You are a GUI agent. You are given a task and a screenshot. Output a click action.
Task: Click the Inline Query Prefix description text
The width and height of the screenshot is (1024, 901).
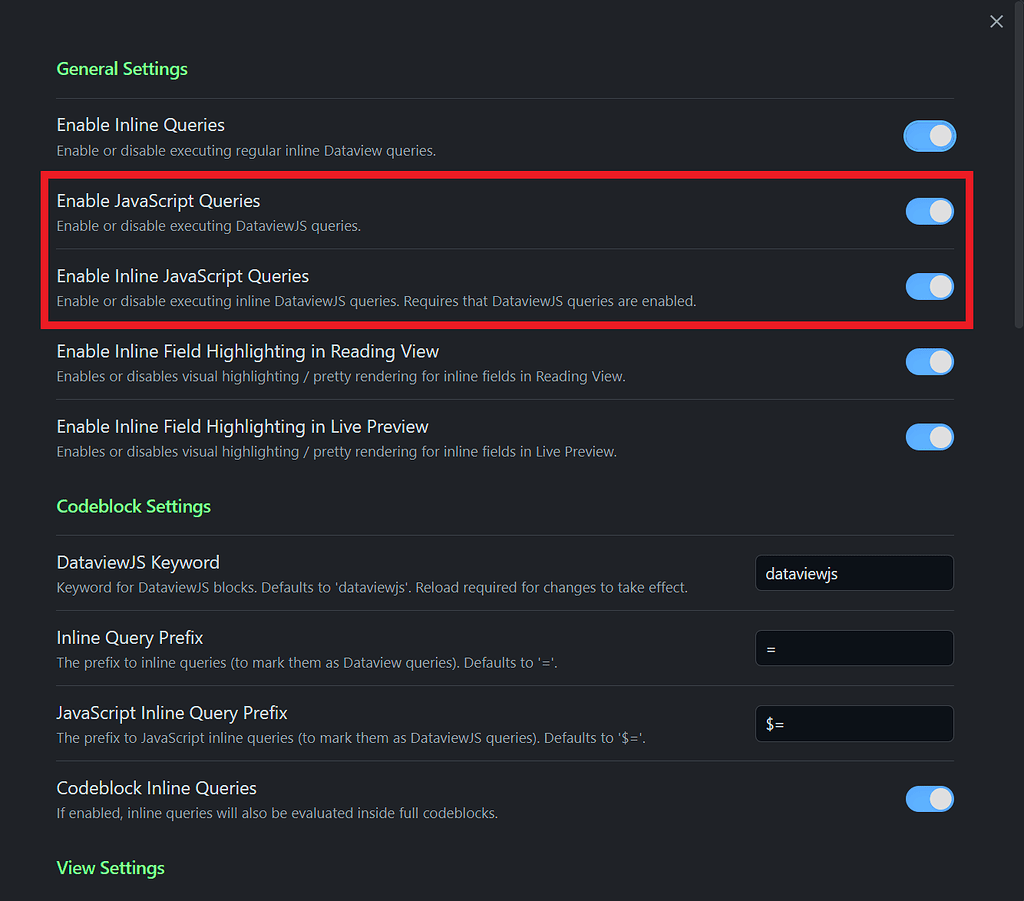click(x=307, y=663)
